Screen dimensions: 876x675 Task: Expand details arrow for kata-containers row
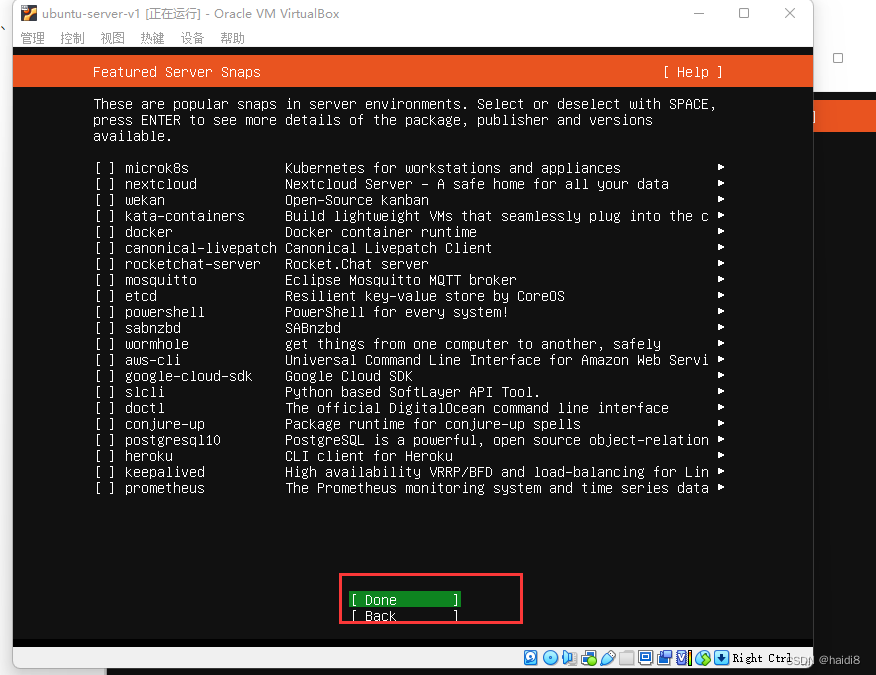click(x=721, y=215)
